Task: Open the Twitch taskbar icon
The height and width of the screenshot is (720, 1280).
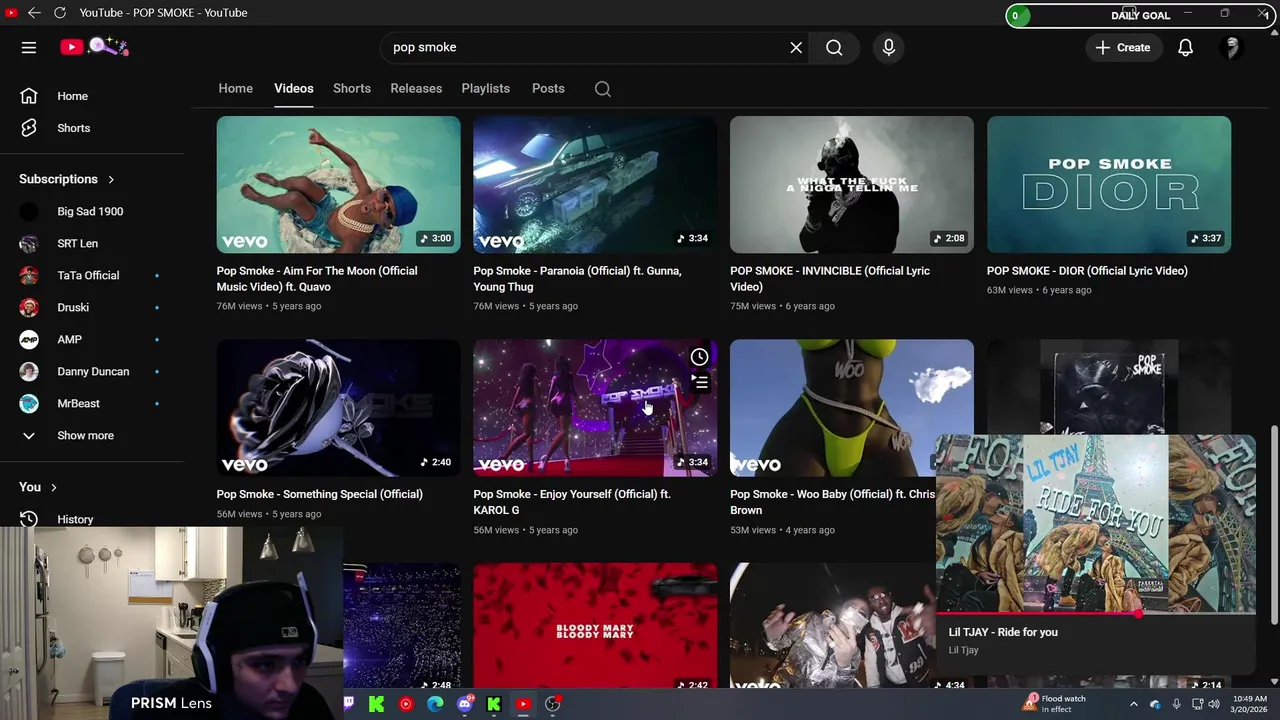Action: 348,704
